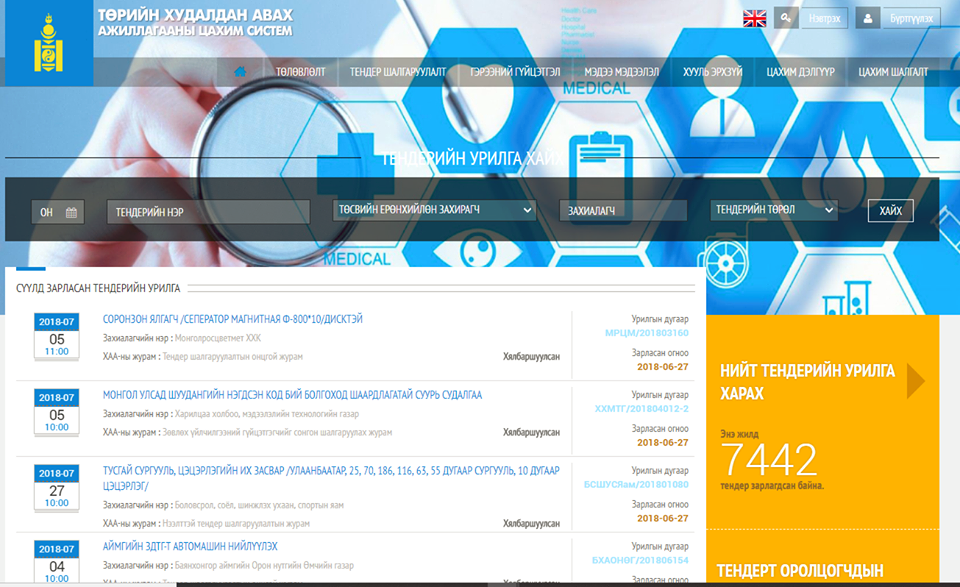This screenshot has width=960, height=587.
Task: Switch language with the UK flag icon
Action: (754, 18)
